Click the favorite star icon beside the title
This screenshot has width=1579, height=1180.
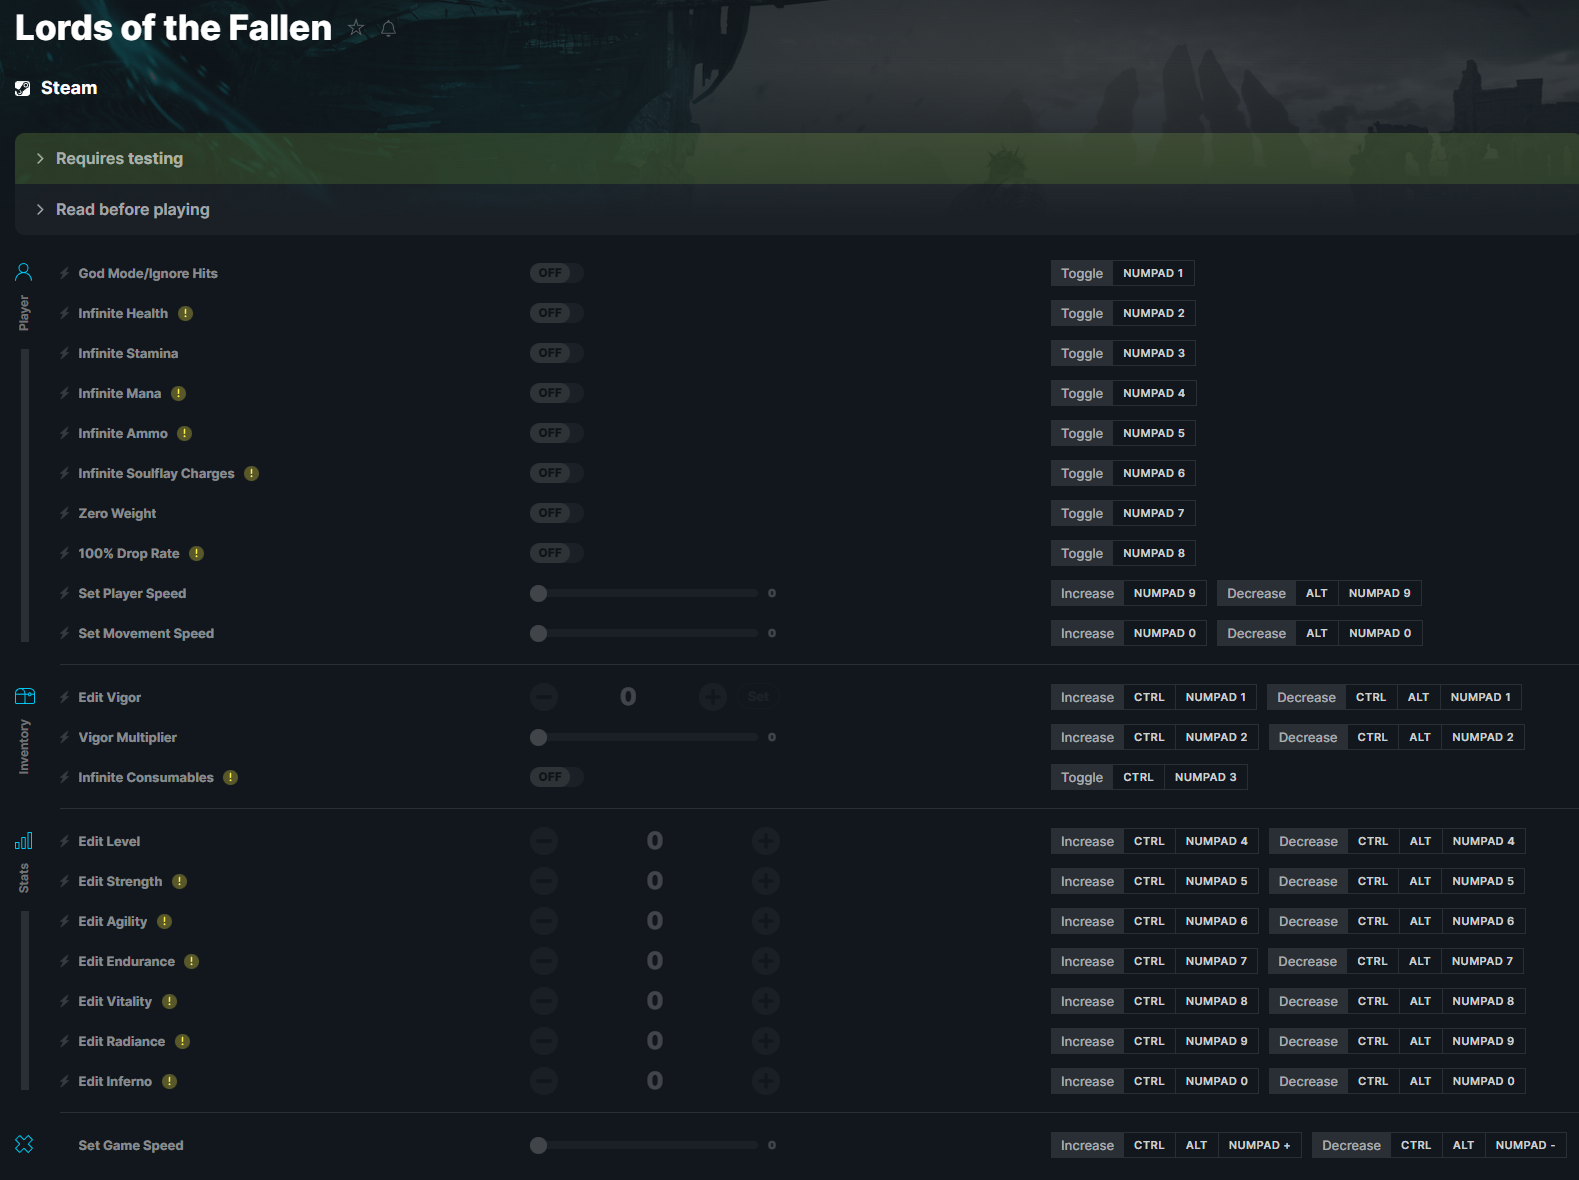coord(356,28)
